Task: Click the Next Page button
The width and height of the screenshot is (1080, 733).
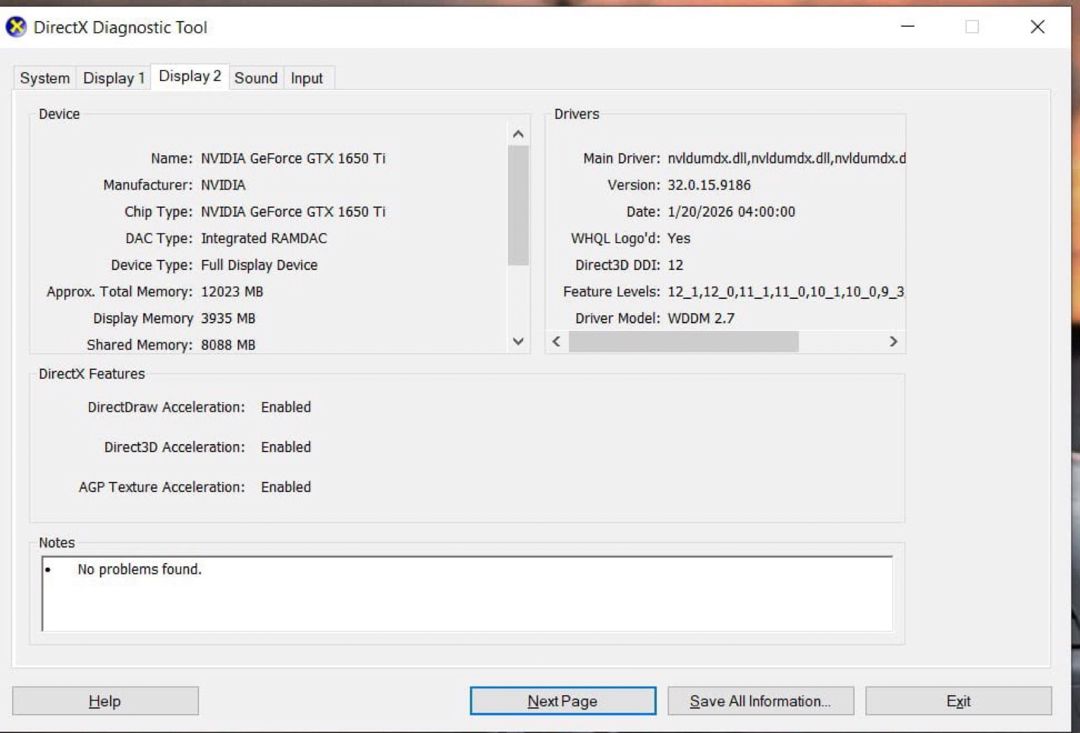Action: click(563, 701)
